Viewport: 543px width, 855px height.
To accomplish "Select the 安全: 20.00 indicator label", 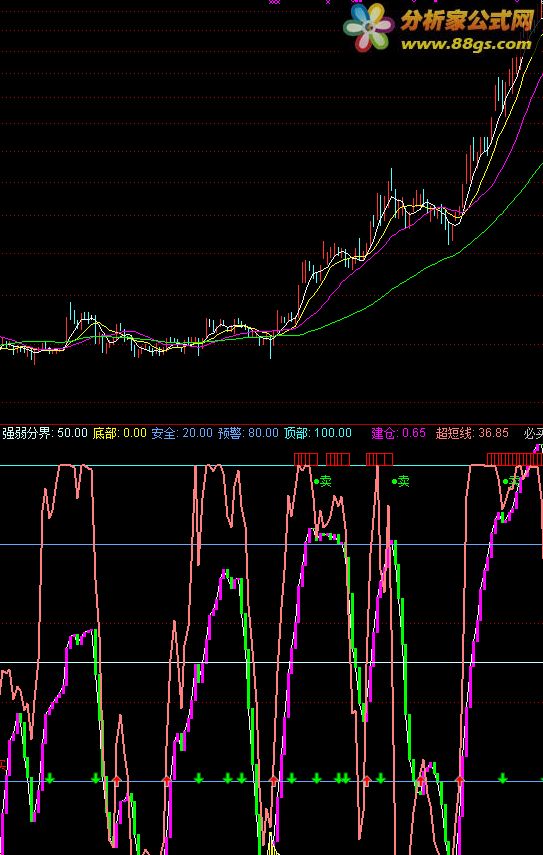I will coord(182,433).
